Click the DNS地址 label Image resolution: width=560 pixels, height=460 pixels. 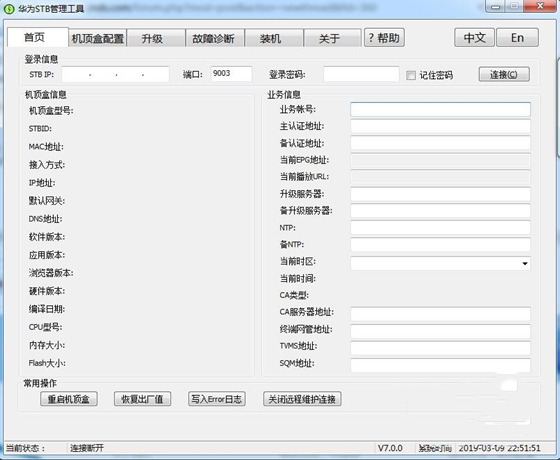[45, 219]
